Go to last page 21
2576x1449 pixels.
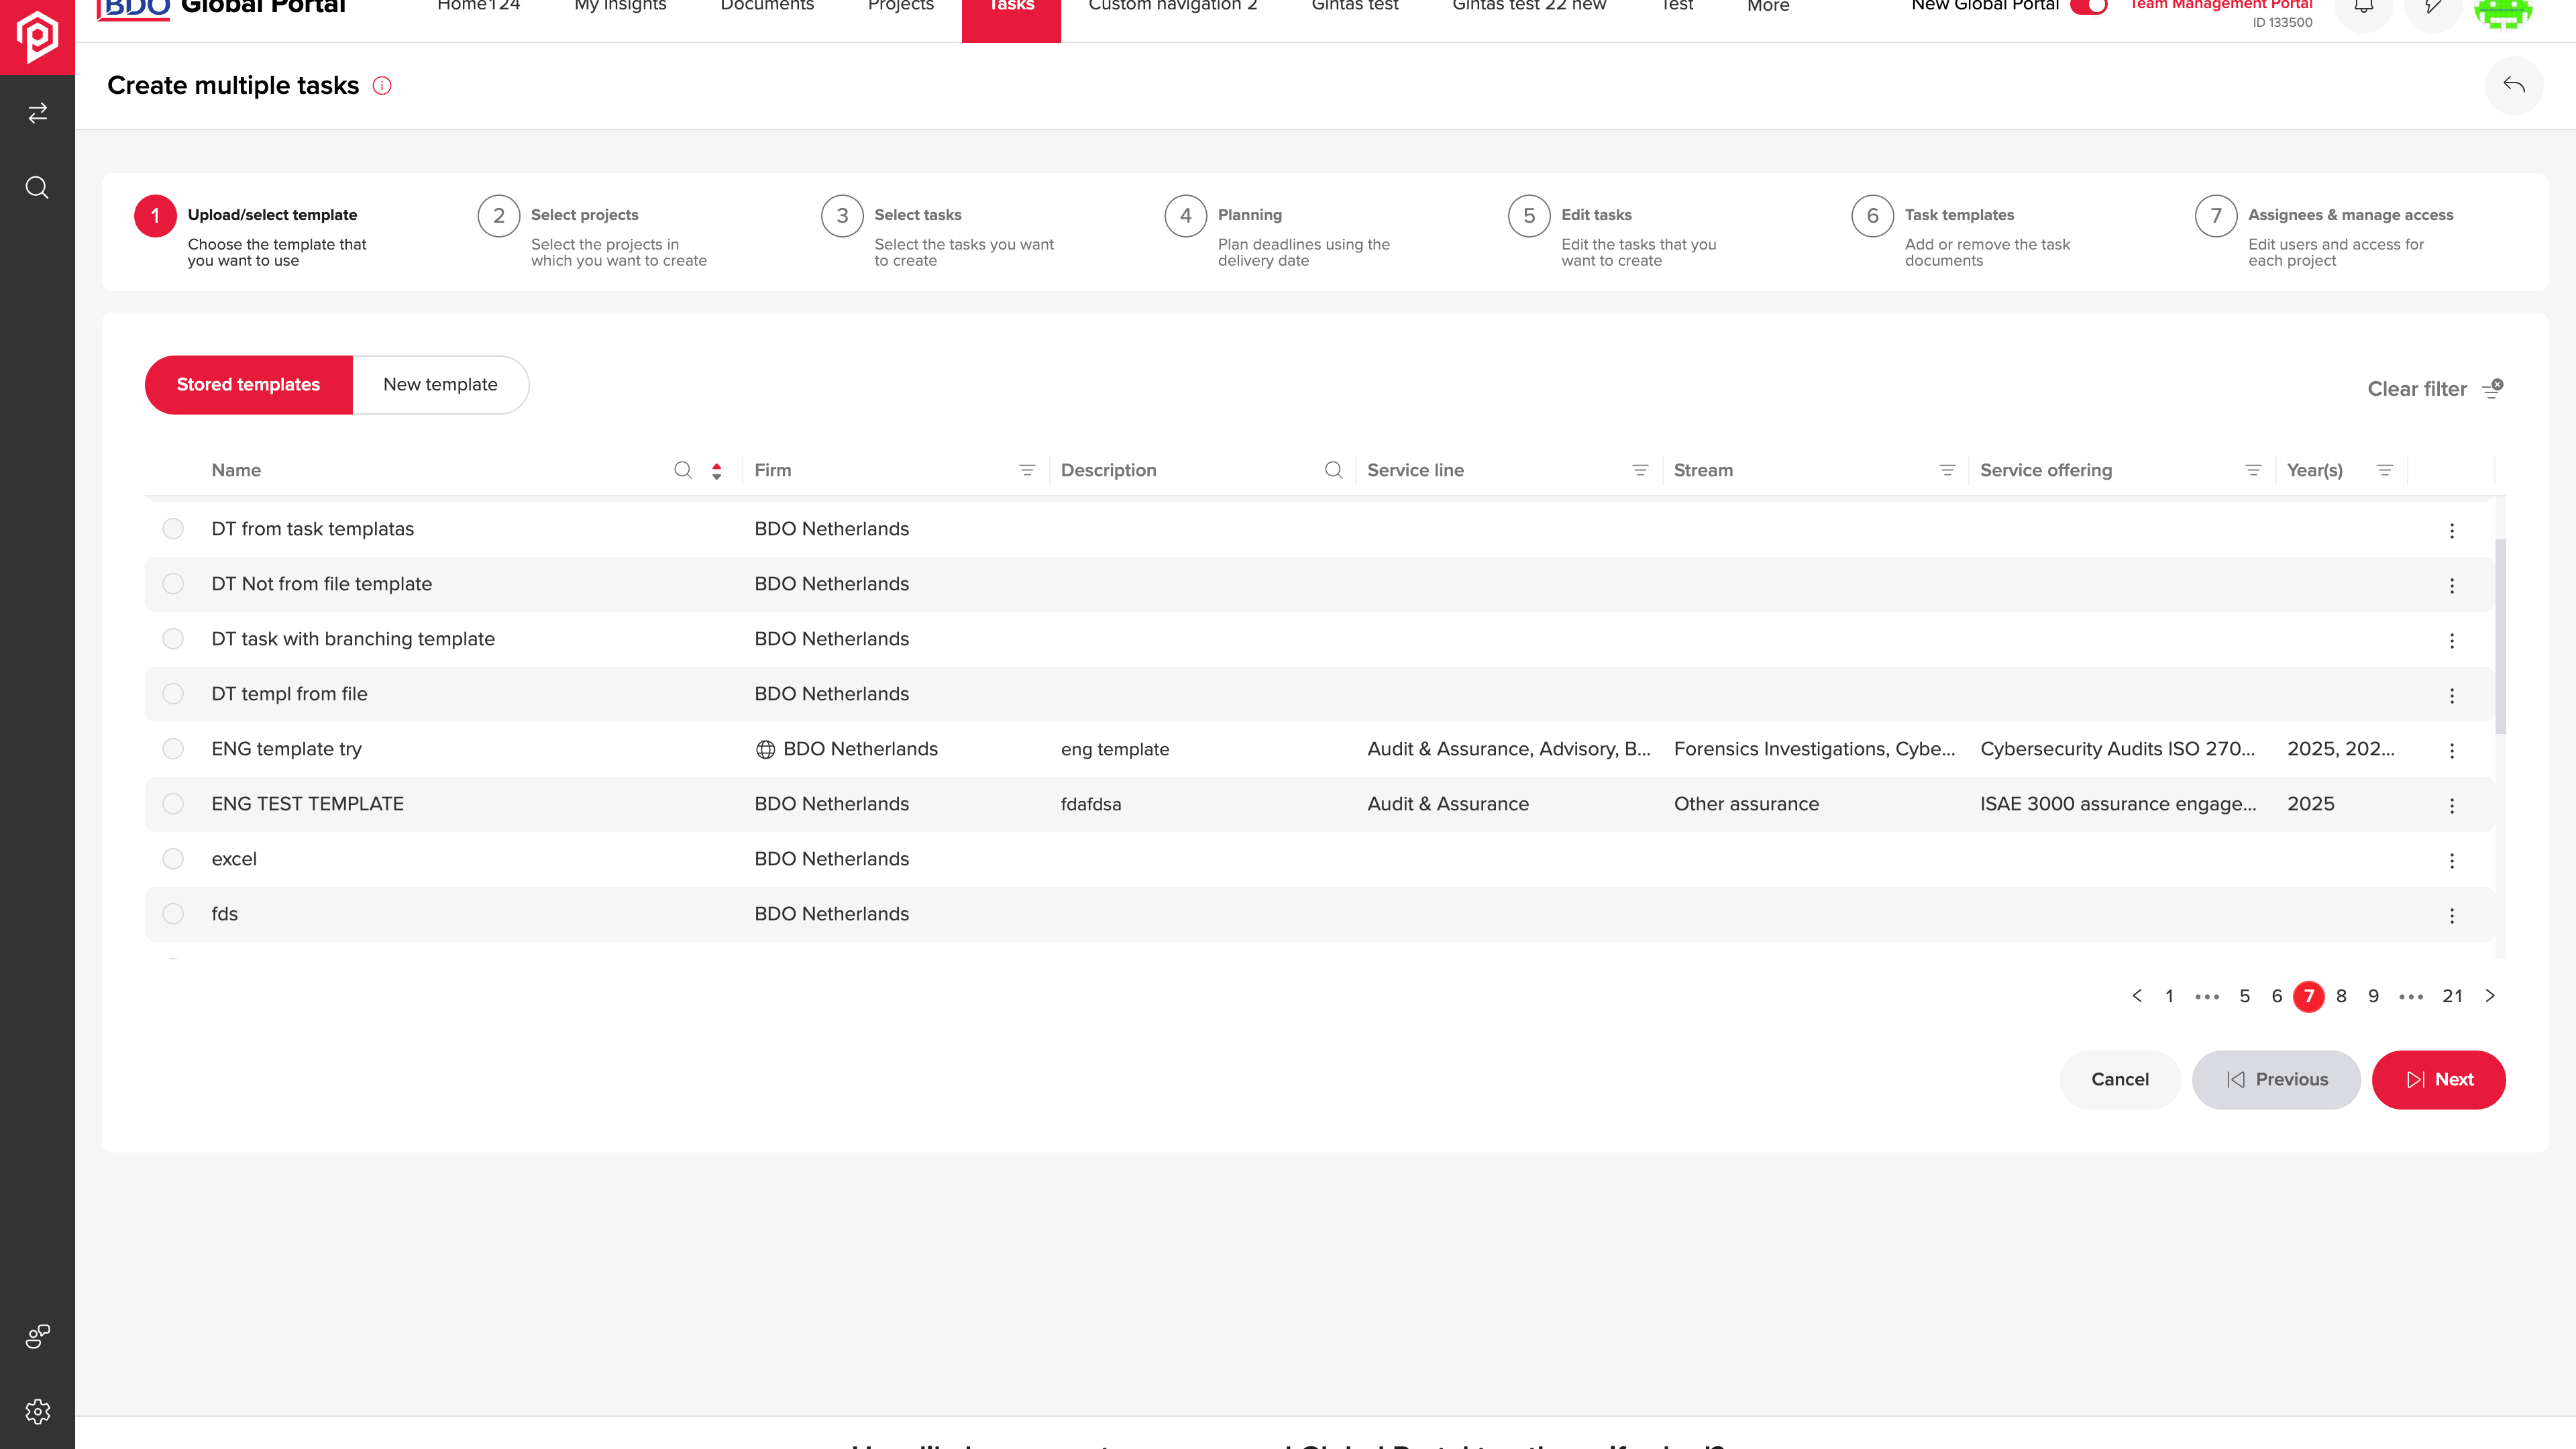click(2452, 996)
